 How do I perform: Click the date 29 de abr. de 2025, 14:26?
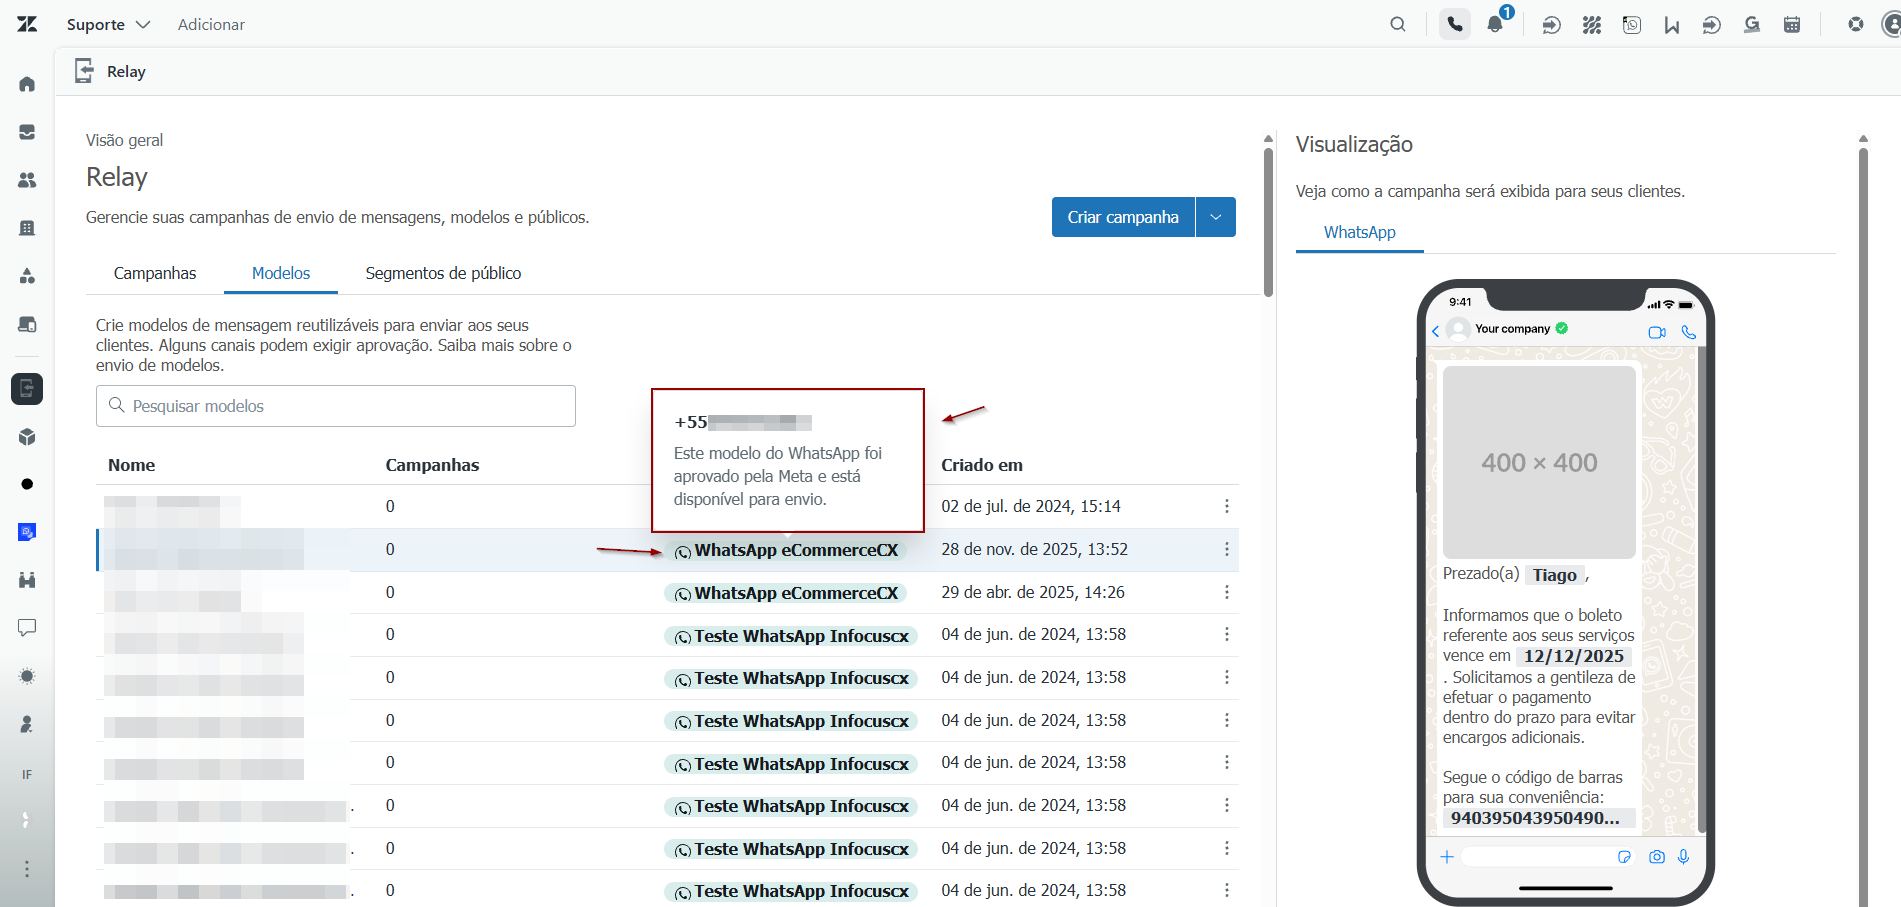tap(1033, 592)
